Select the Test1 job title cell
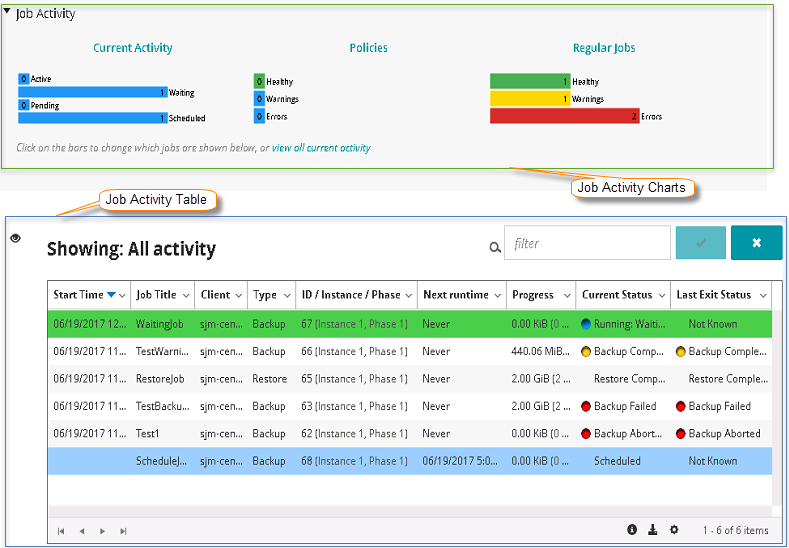The width and height of the screenshot is (789, 548). pos(147,433)
